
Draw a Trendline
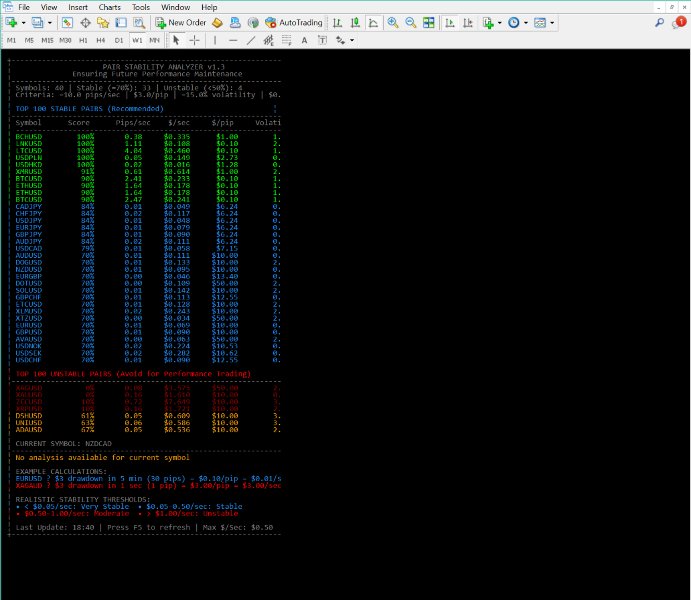(251, 40)
